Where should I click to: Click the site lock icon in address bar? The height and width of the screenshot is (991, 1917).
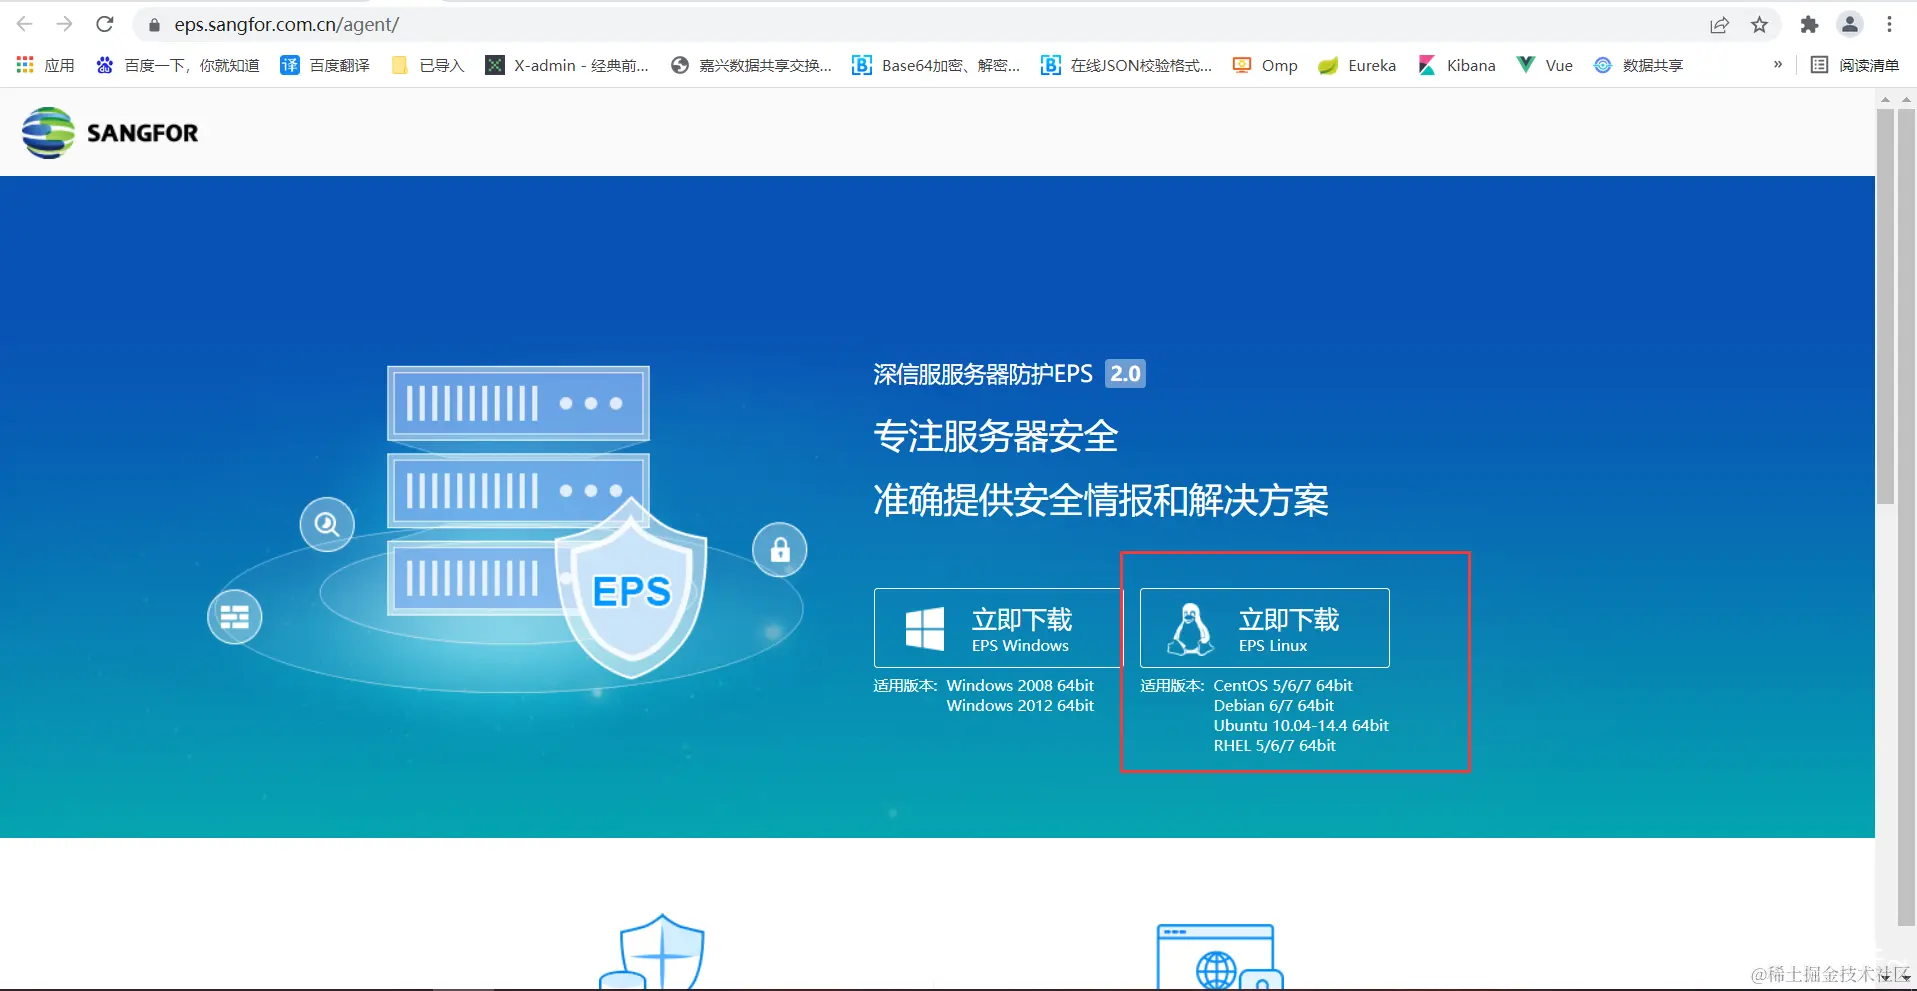(154, 25)
